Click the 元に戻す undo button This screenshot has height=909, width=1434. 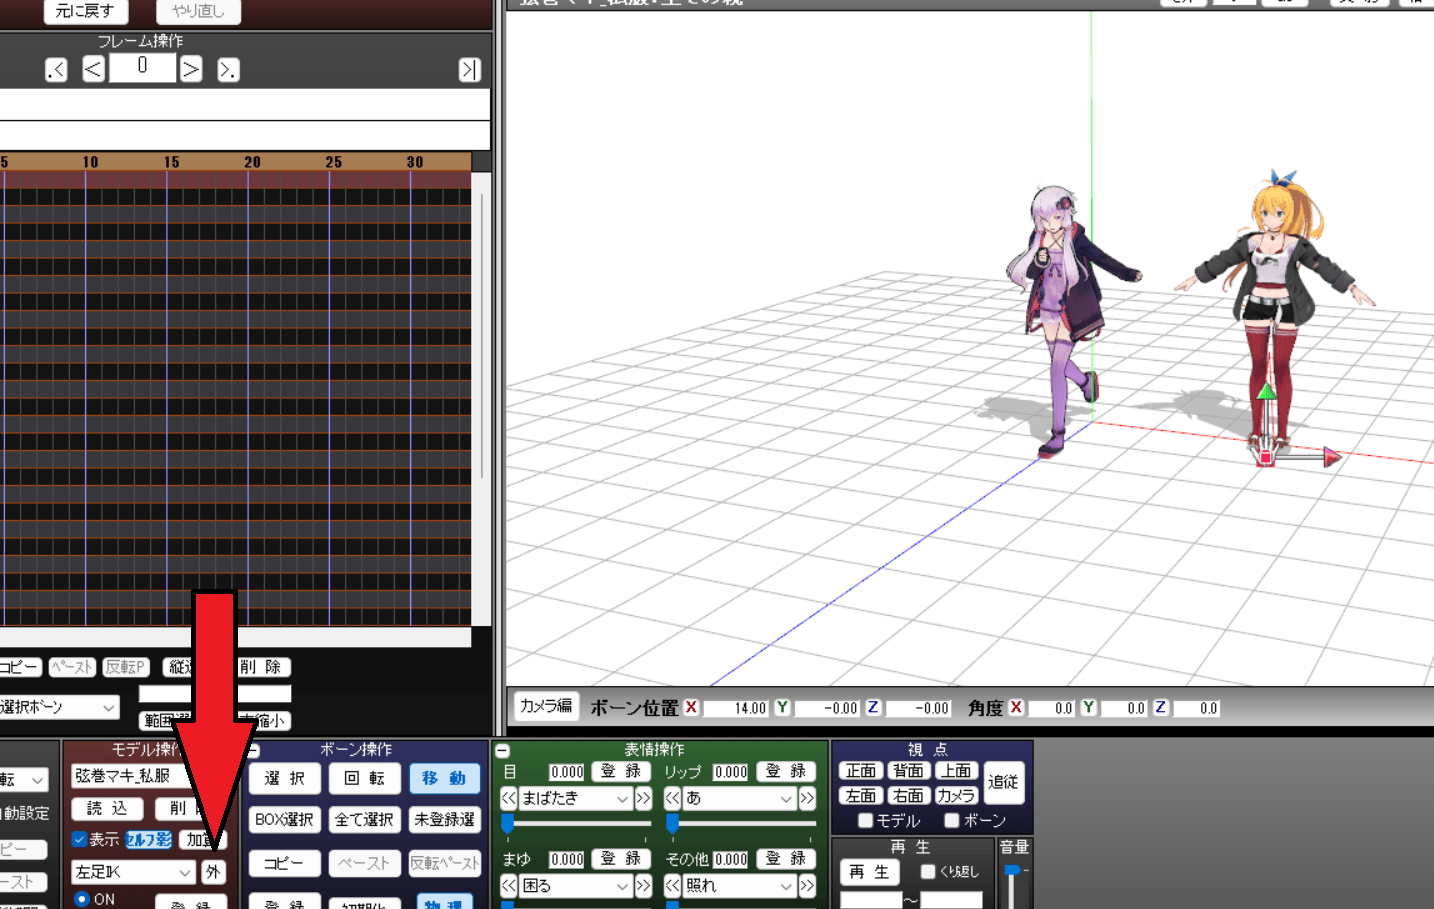84,11
